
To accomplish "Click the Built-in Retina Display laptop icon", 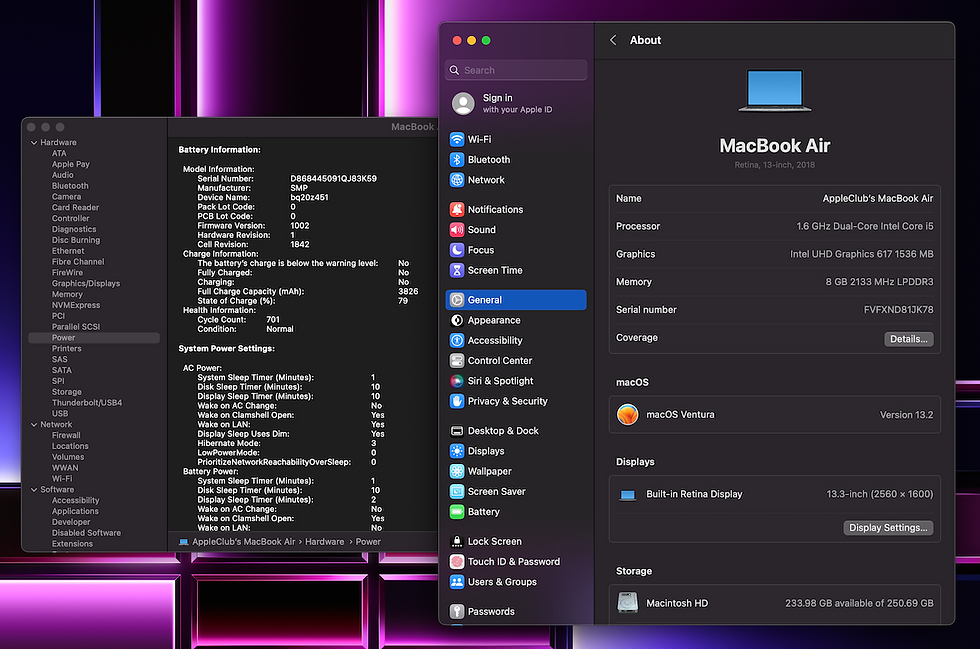I will point(628,495).
